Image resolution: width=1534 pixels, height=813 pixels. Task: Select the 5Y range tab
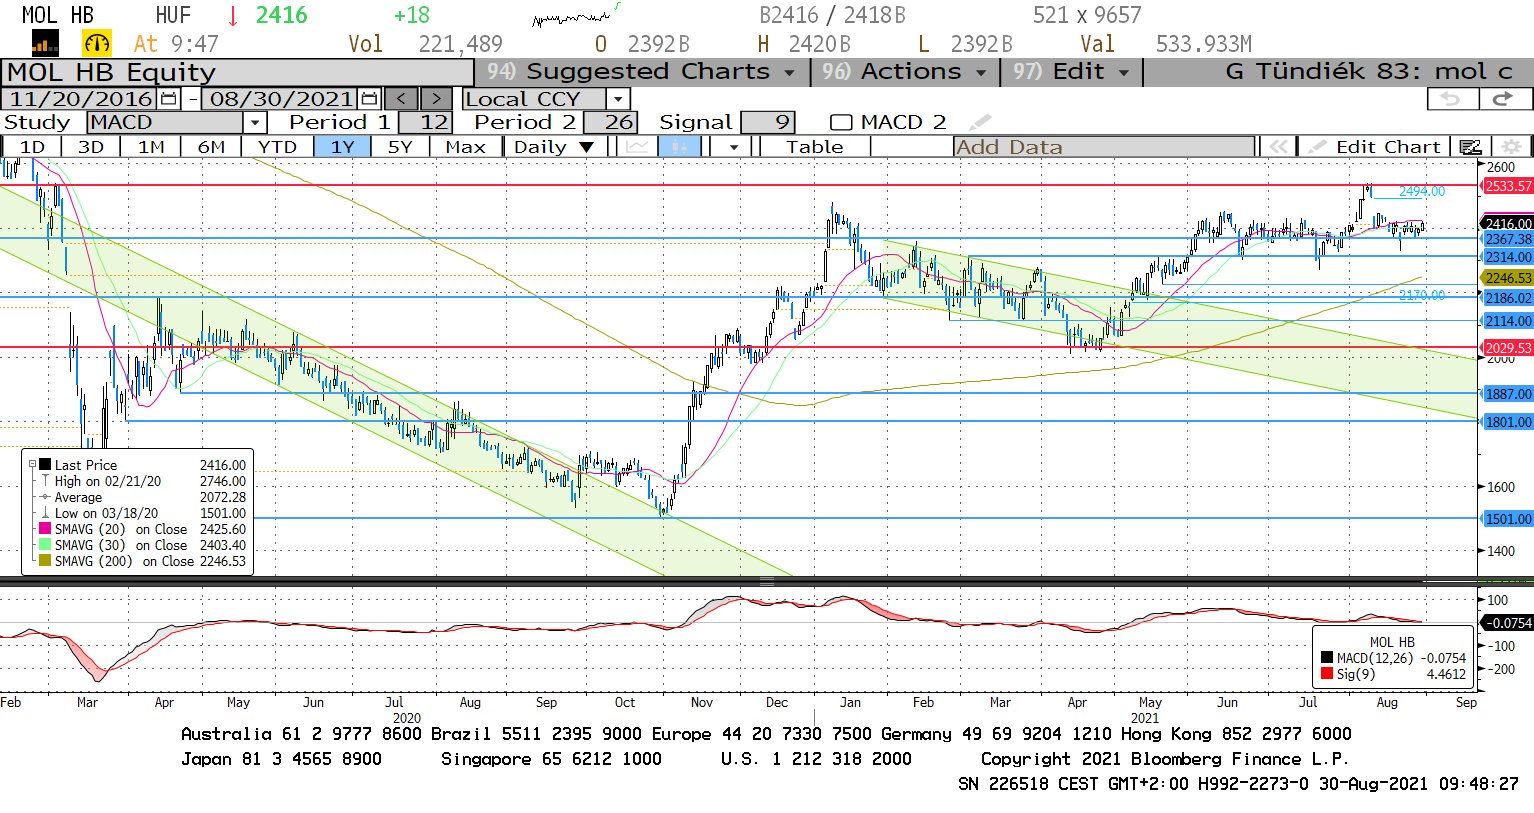tap(400, 147)
